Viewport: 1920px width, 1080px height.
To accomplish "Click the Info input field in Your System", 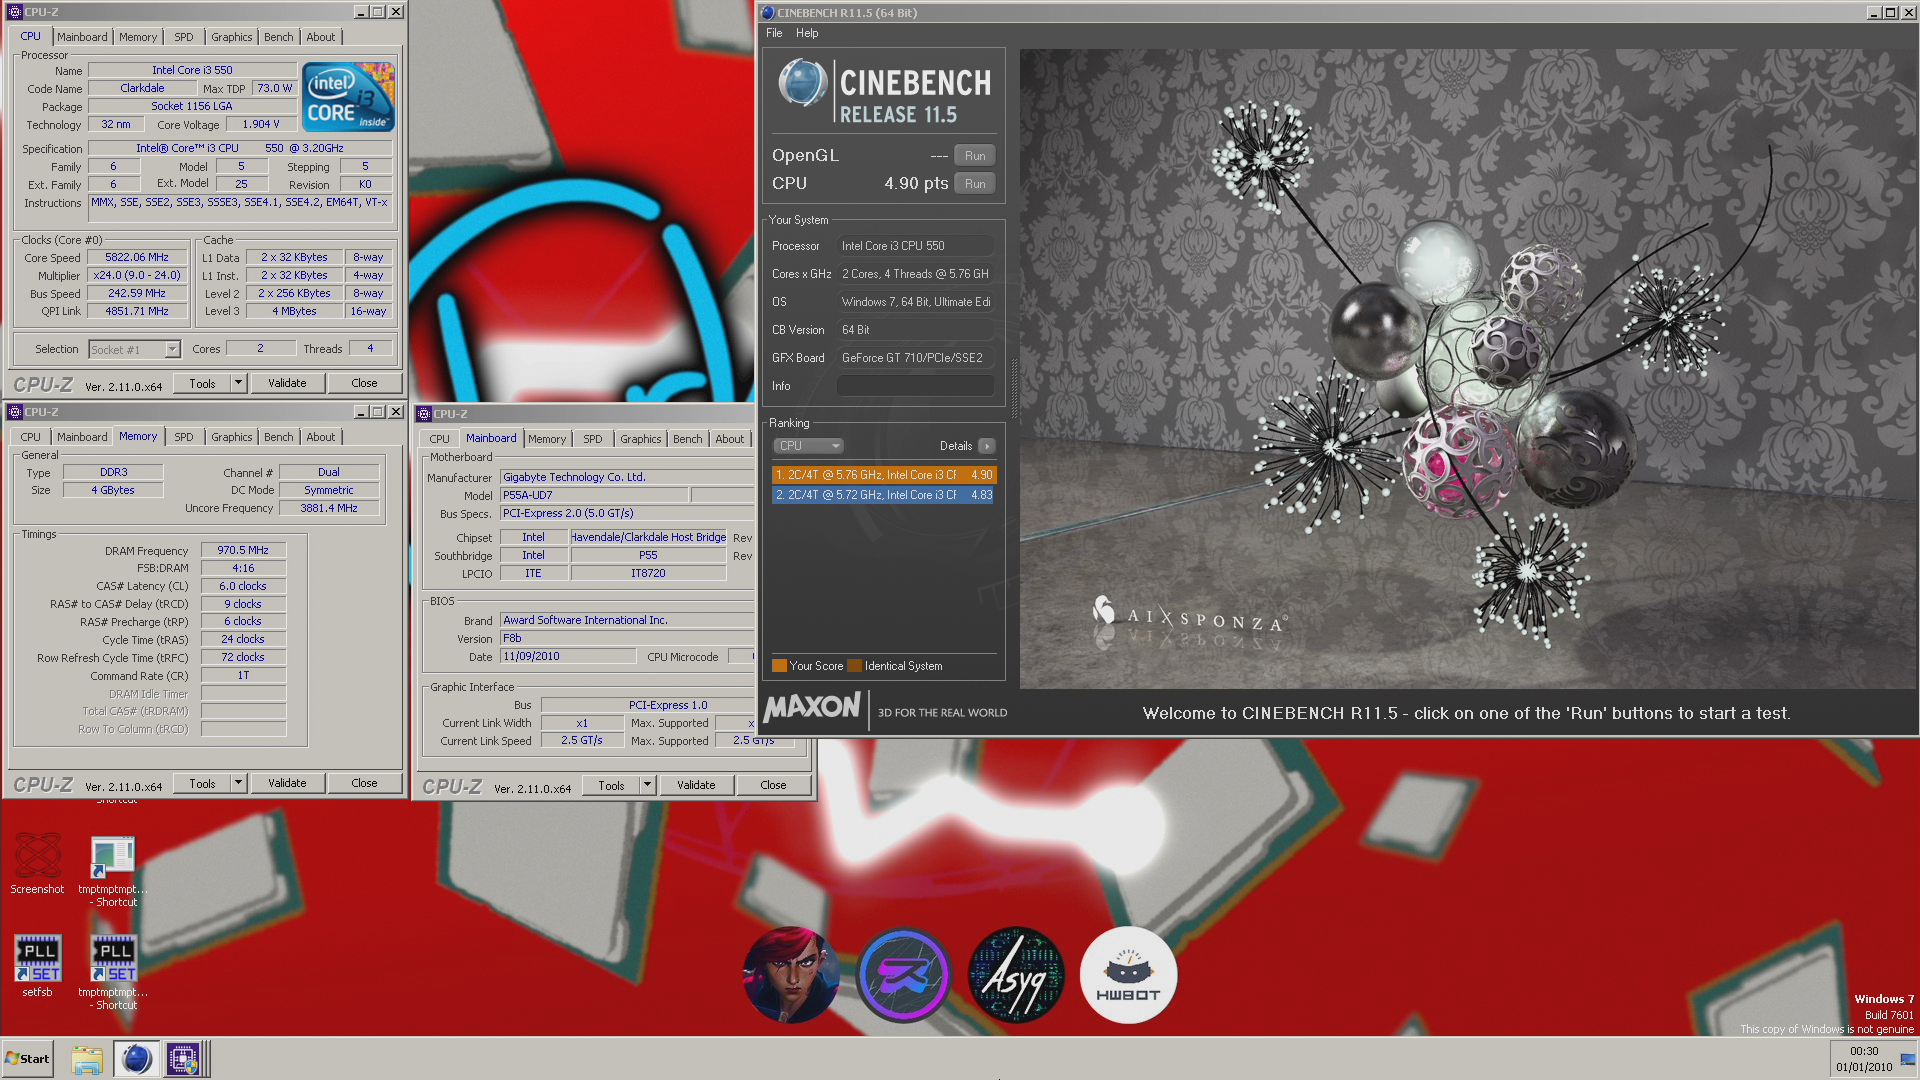I will pyautogui.click(x=915, y=386).
